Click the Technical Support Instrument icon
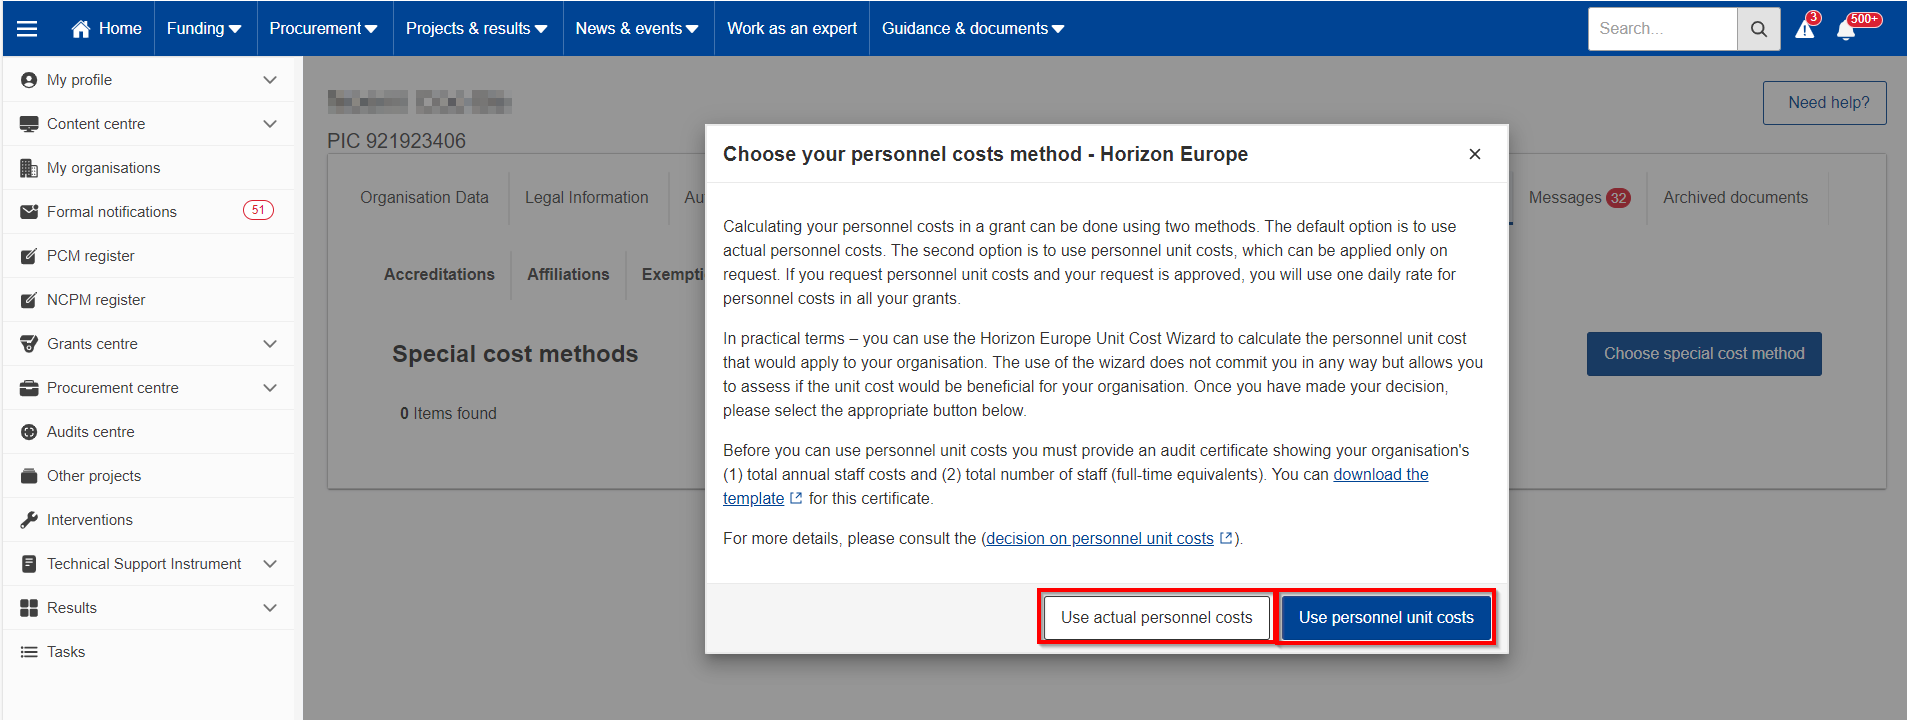This screenshot has width=1907, height=720. [29, 564]
